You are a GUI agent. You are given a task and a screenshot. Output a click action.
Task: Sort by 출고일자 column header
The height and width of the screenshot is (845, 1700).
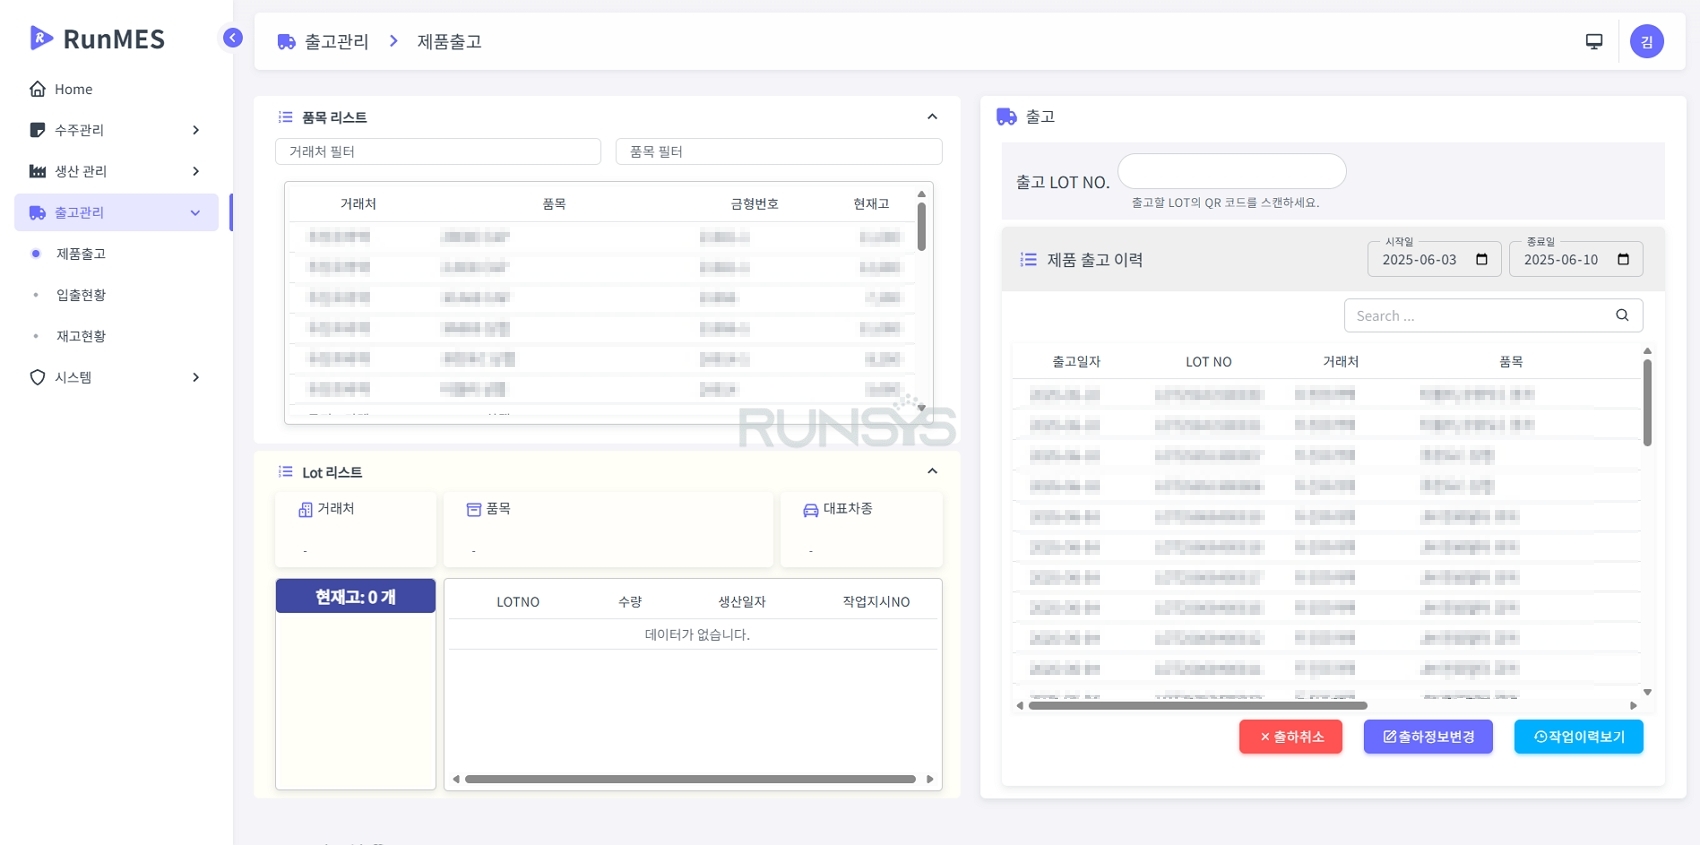[x=1076, y=362]
